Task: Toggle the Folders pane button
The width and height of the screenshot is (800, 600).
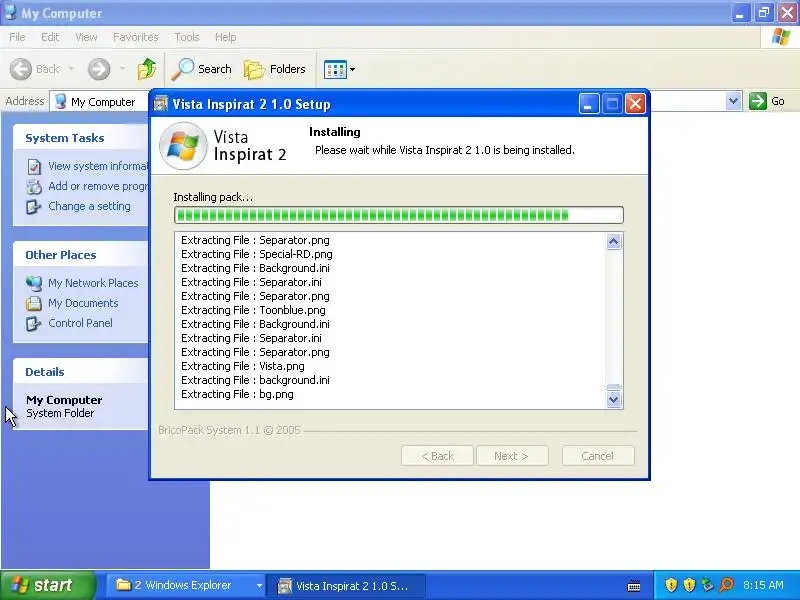Action: point(274,69)
